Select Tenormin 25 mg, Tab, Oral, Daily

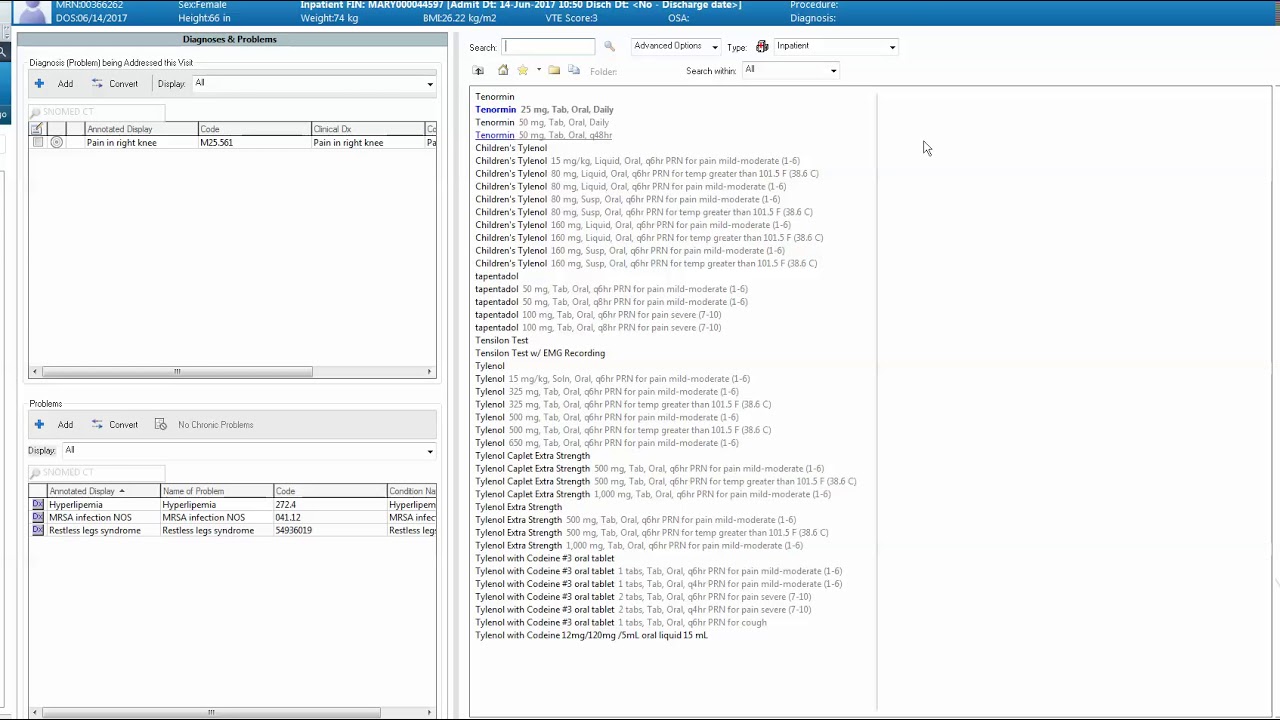click(x=544, y=110)
